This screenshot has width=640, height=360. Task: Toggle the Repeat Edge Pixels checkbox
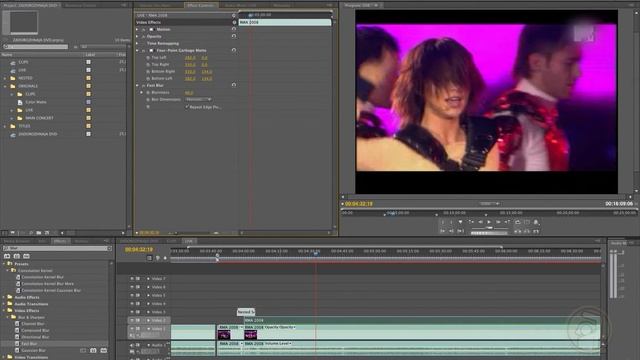(187, 107)
